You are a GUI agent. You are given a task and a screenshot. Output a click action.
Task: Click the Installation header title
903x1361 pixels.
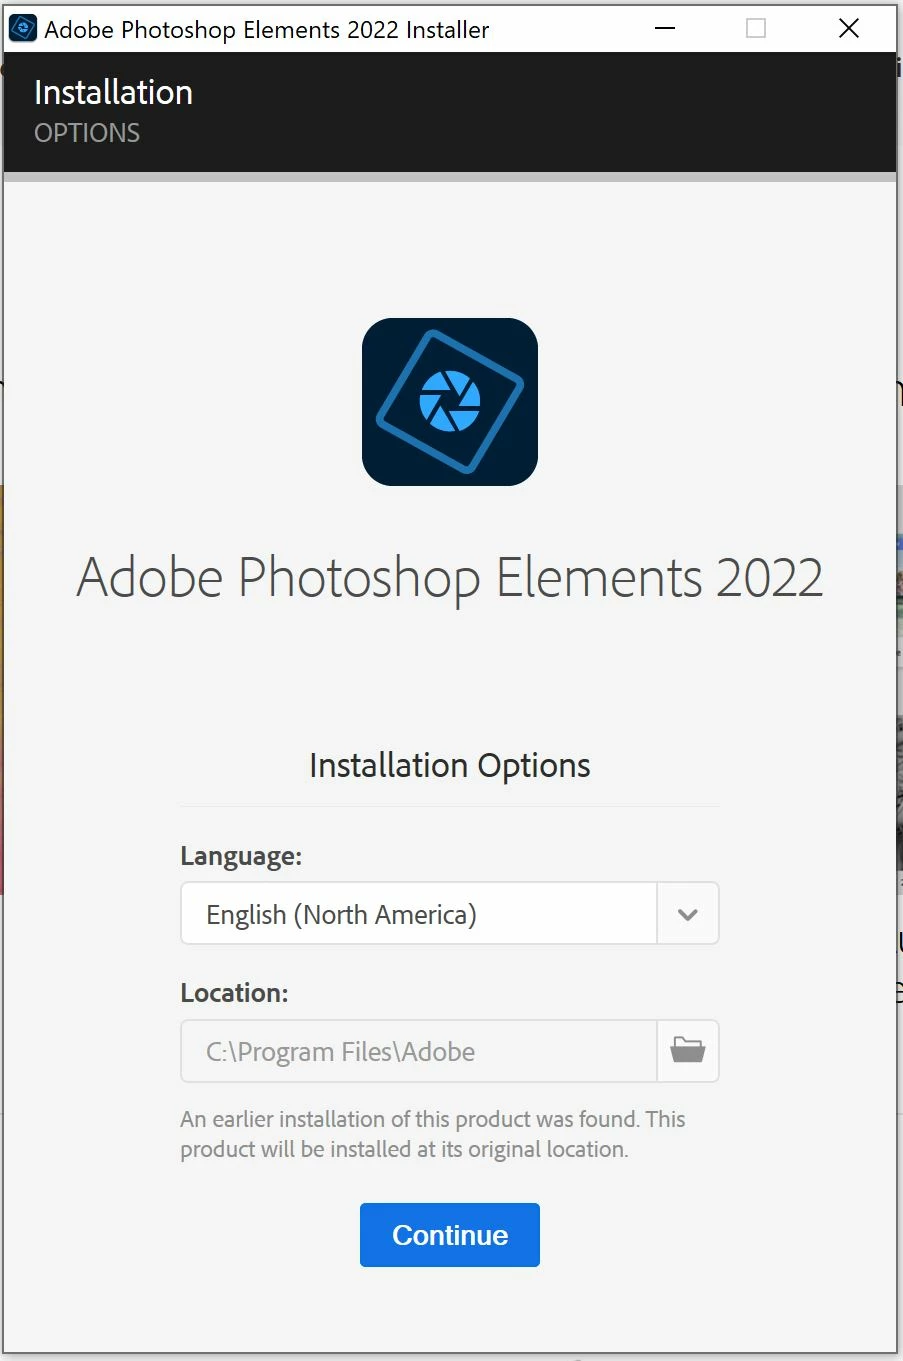pyautogui.click(x=114, y=92)
